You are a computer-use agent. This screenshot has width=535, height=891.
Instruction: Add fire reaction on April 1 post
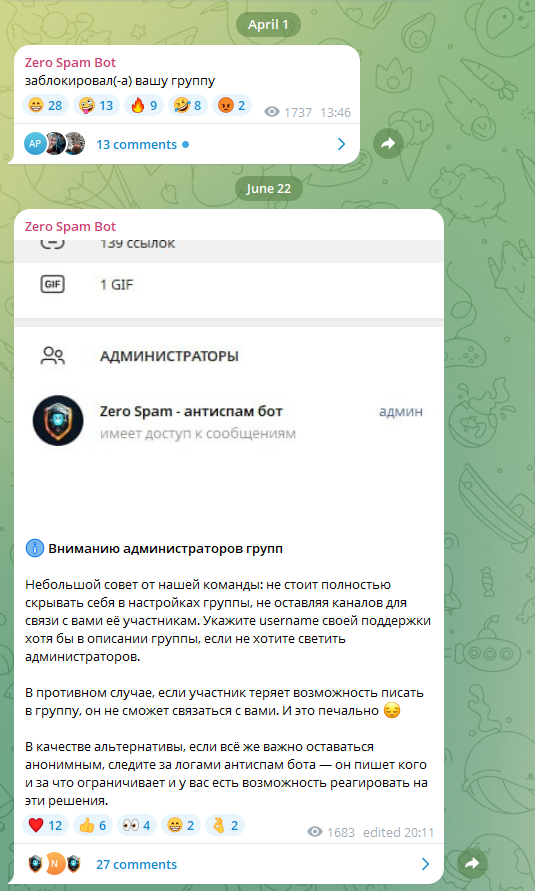click(x=144, y=106)
